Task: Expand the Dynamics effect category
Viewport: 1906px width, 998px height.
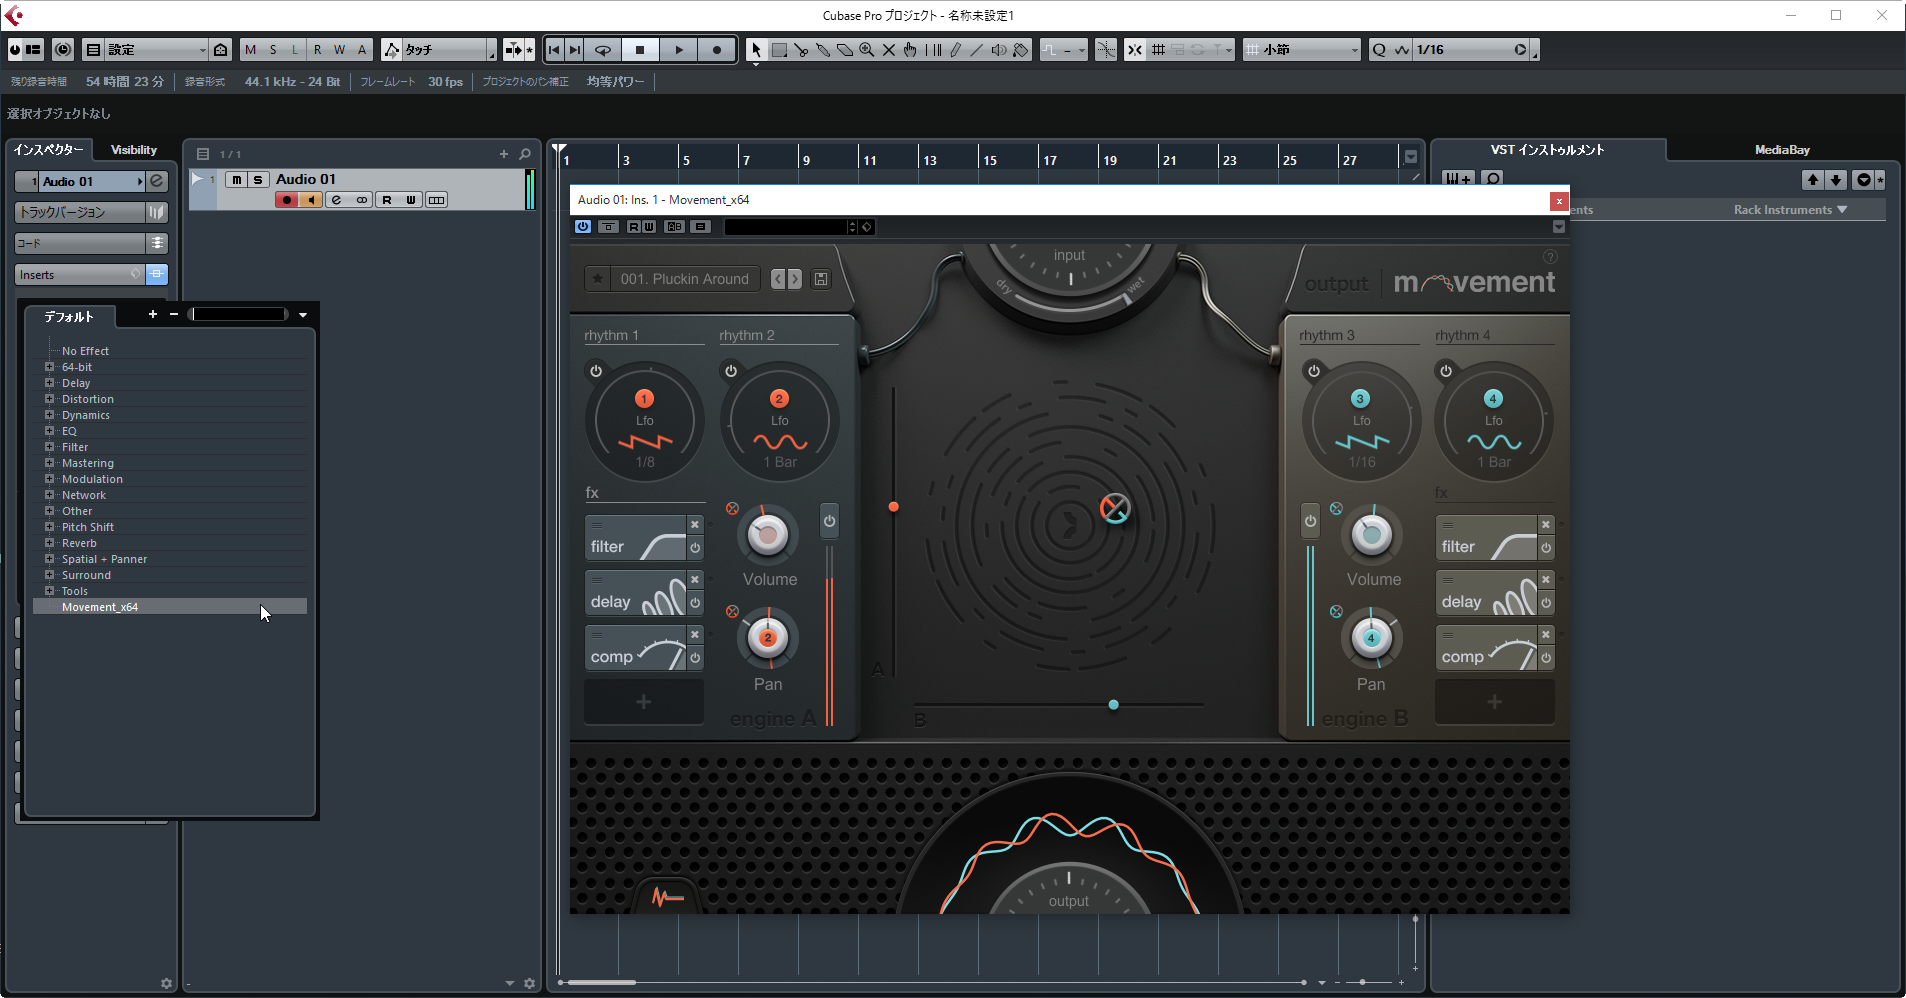Action: 49,415
